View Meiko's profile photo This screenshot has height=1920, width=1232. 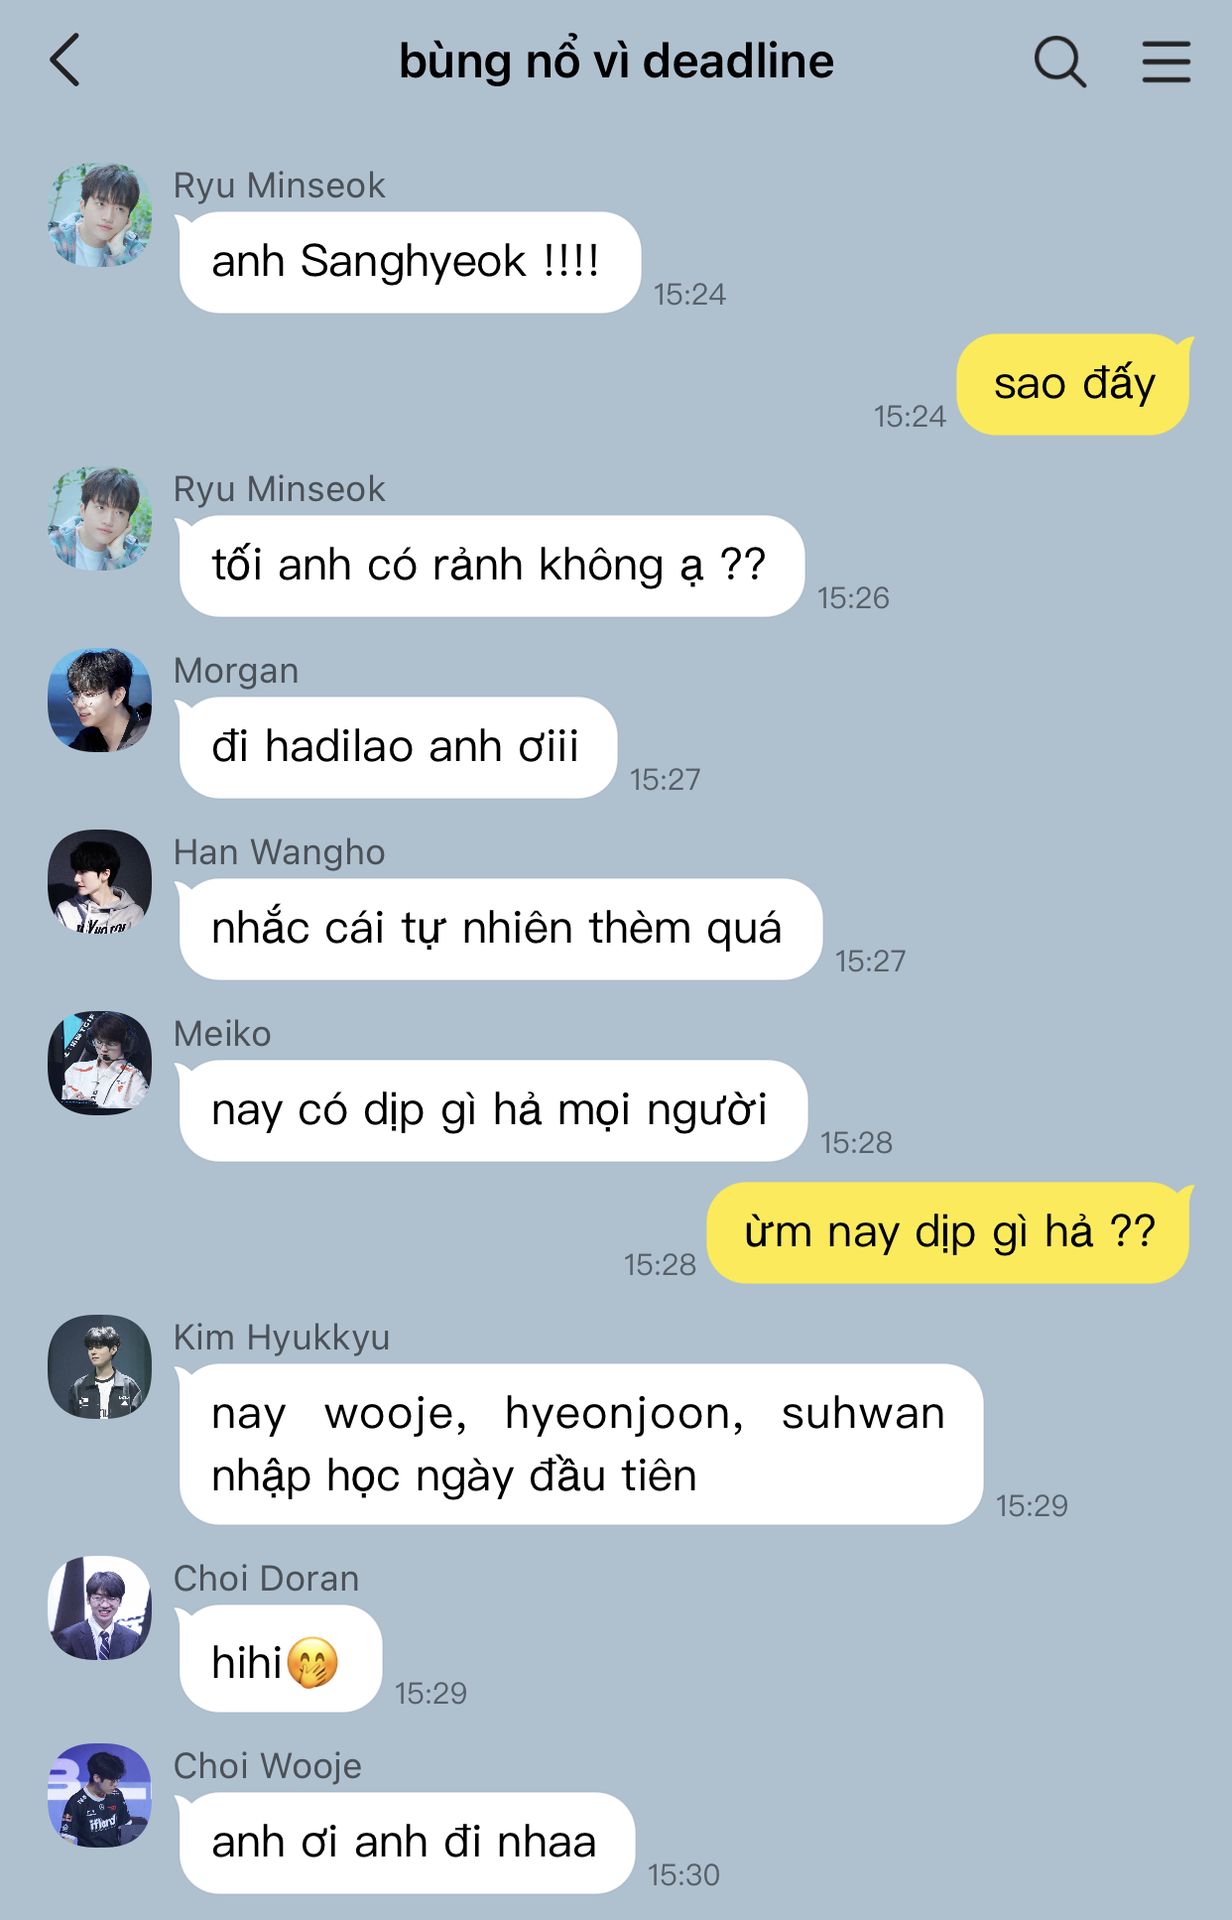100,1063
